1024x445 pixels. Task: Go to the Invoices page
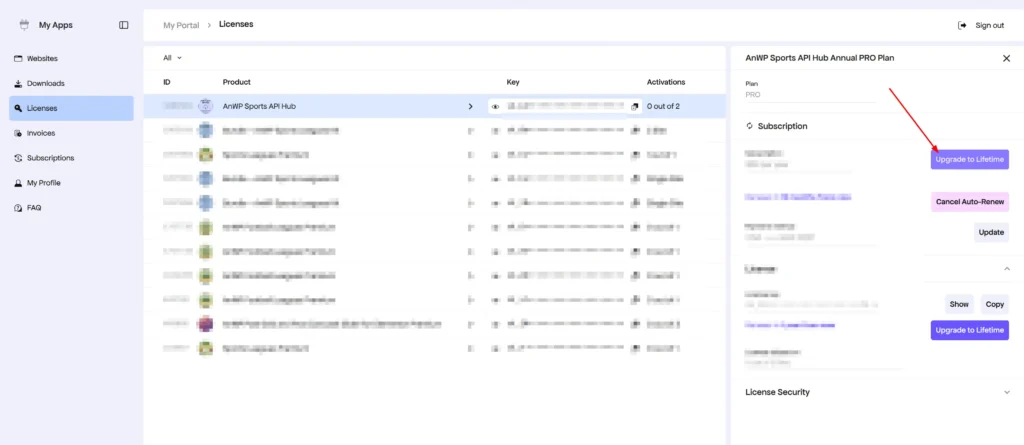pos(71,133)
